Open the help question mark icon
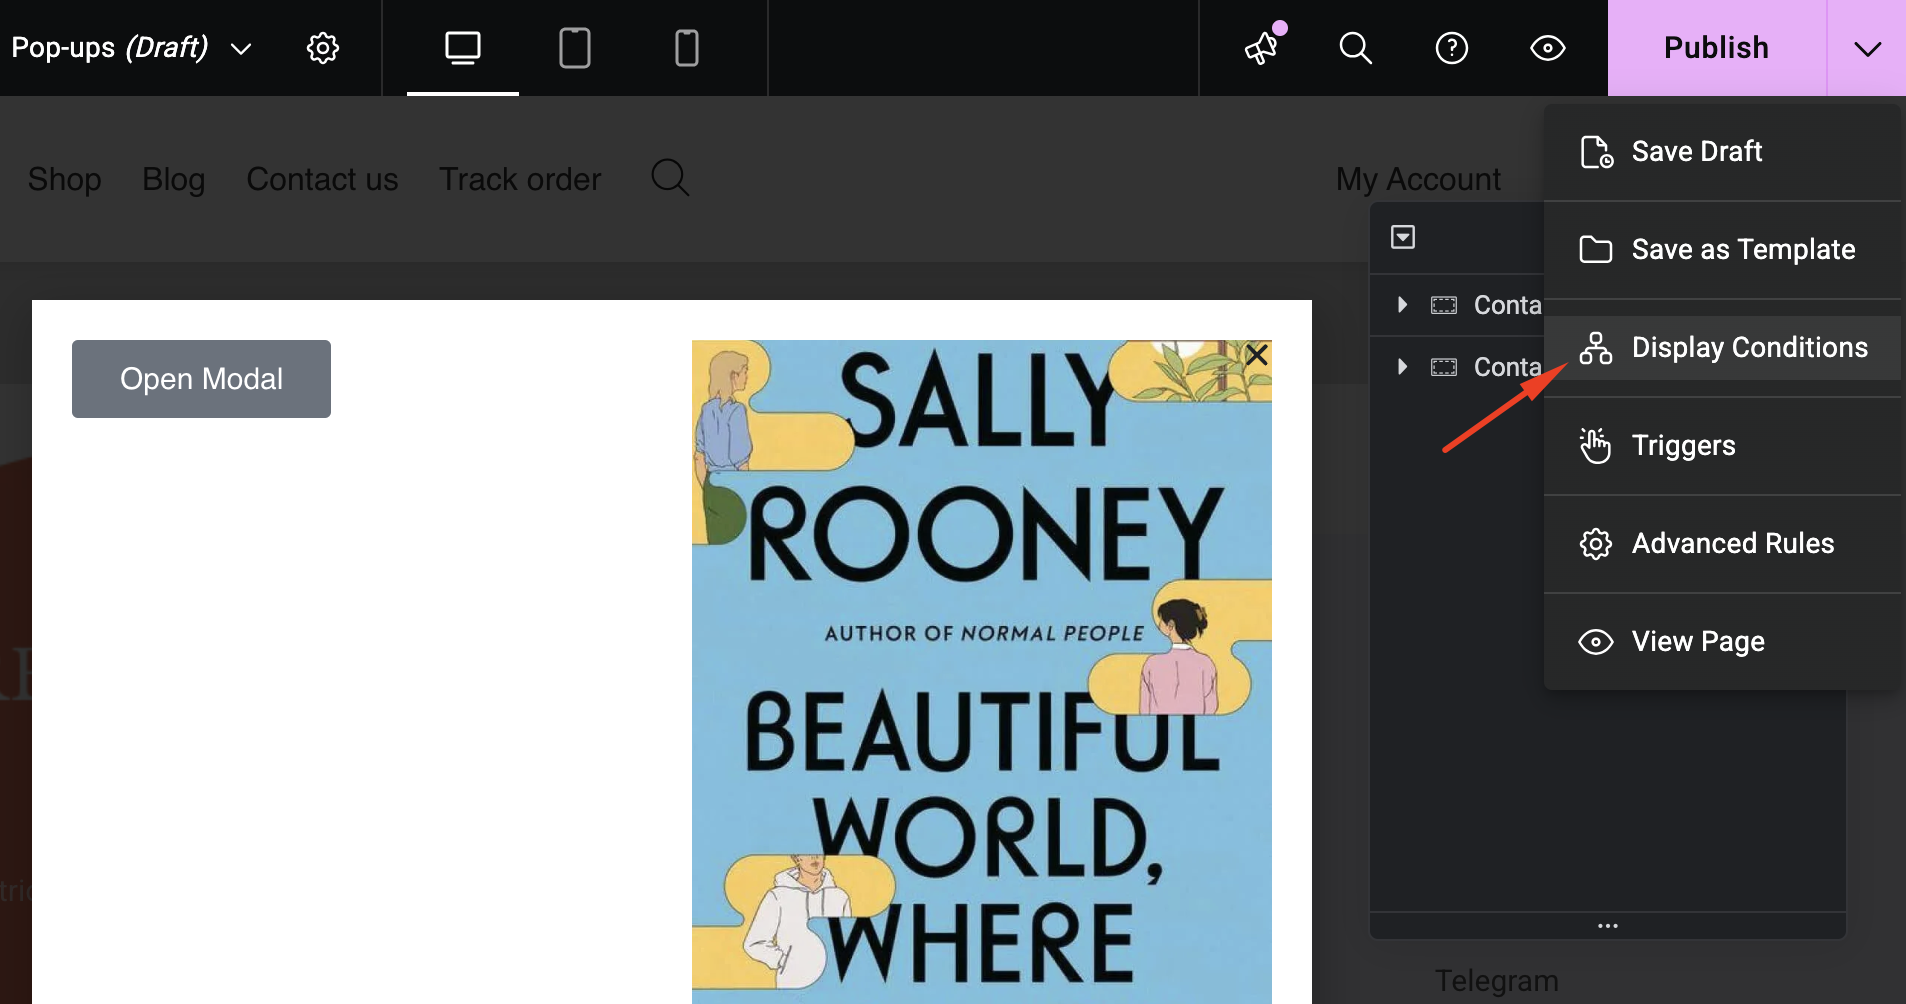1906x1004 pixels. [x=1451, y=48]
